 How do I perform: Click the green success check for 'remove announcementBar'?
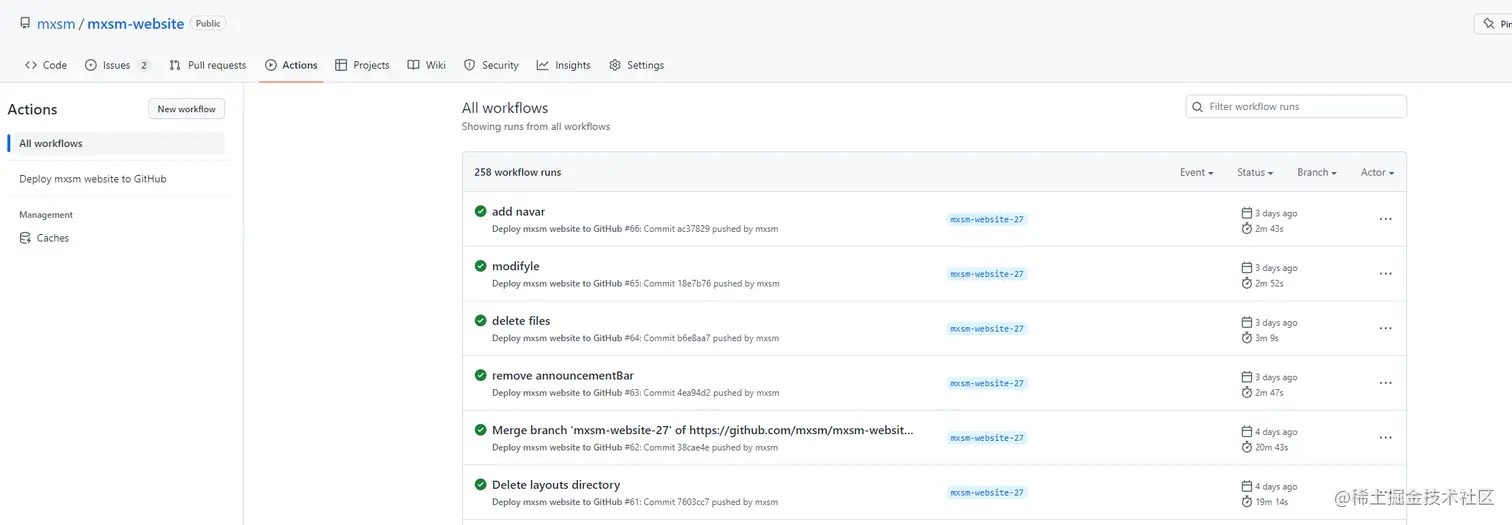pos(481,375)
